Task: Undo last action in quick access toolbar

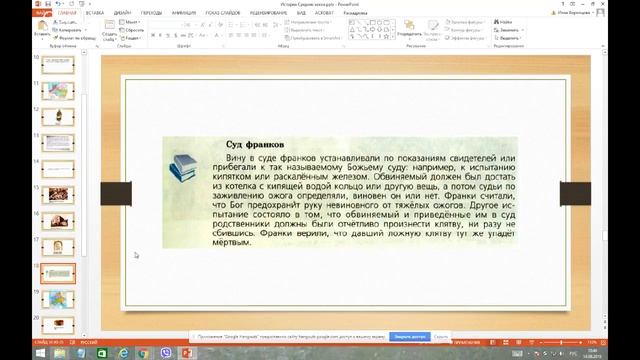Action: click(x=58, y=4)
